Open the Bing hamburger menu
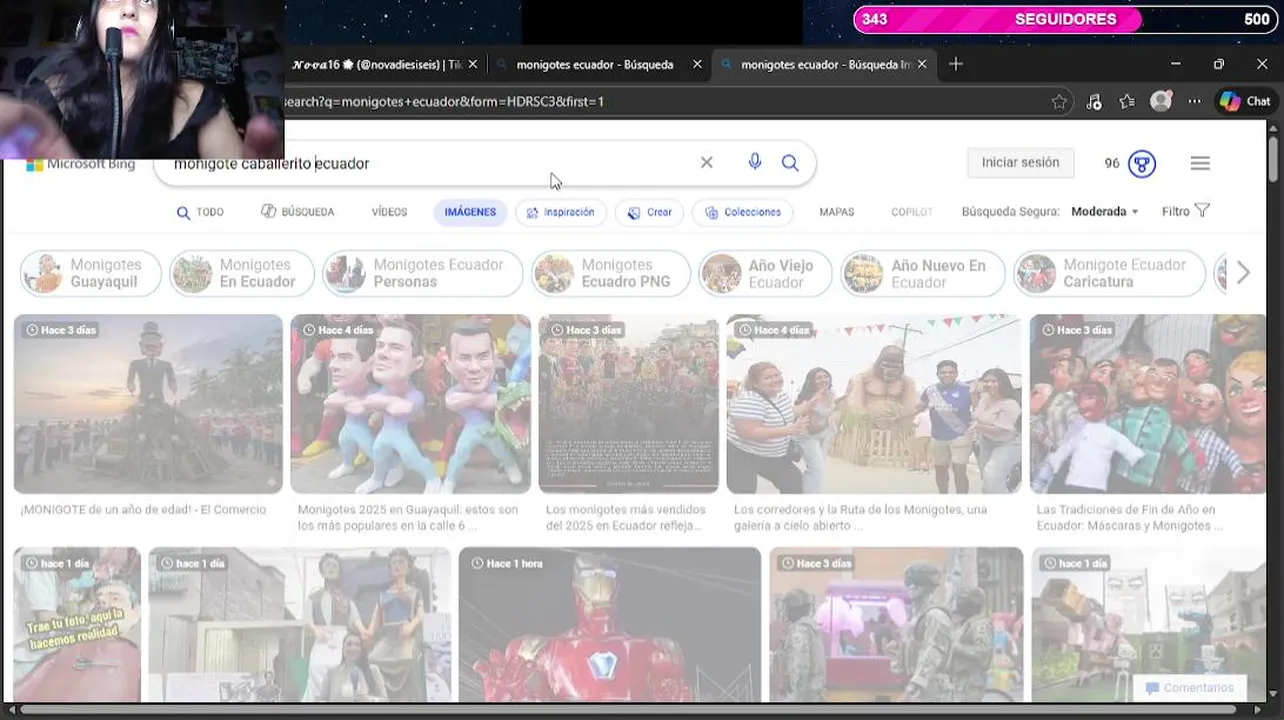This screenshot has width=1284, height=720. [x=1200, y=163]
